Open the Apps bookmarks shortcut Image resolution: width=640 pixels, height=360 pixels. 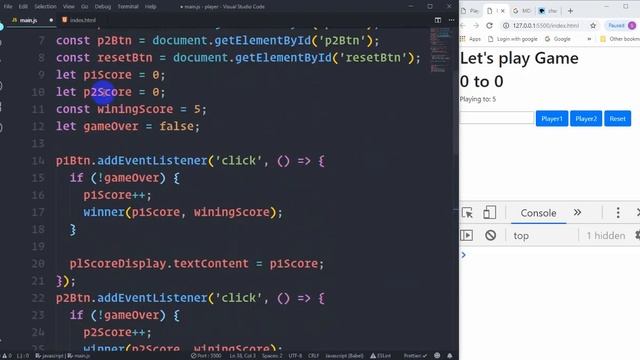pyautogui.click(x=470, y=39)
